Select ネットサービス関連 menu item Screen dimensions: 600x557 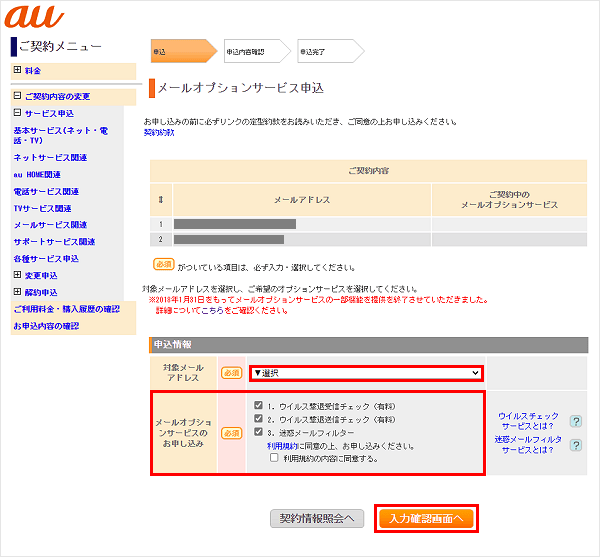[50, 157]
